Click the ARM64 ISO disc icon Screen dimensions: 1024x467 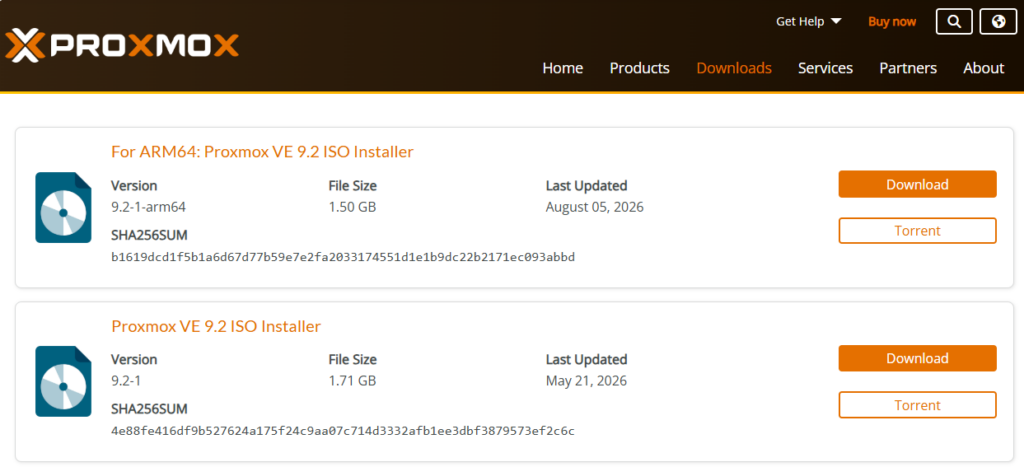[63, 208]
